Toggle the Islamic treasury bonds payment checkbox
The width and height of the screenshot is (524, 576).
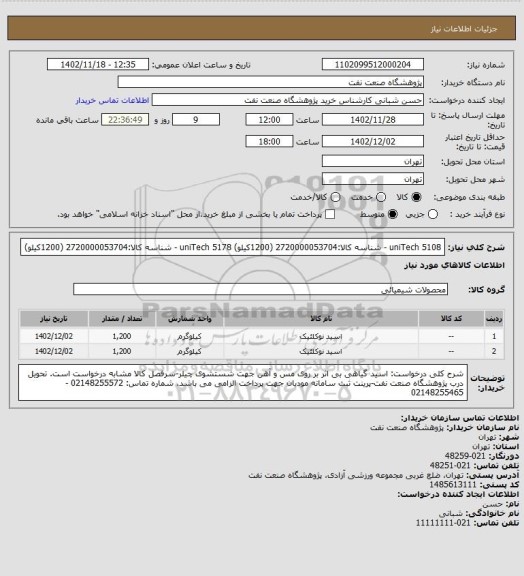coord(330,214)
